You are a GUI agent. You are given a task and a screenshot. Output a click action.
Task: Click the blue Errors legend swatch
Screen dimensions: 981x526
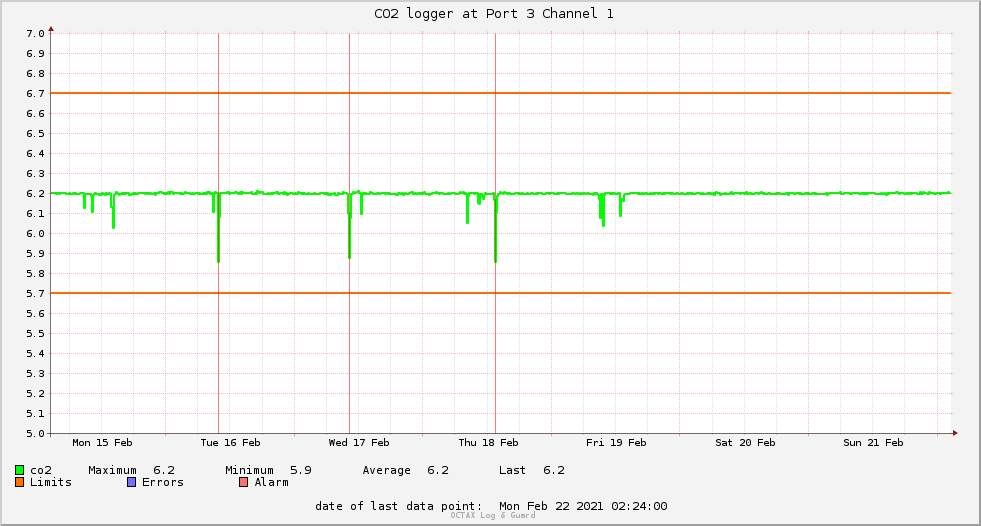[x=131, y=482]
